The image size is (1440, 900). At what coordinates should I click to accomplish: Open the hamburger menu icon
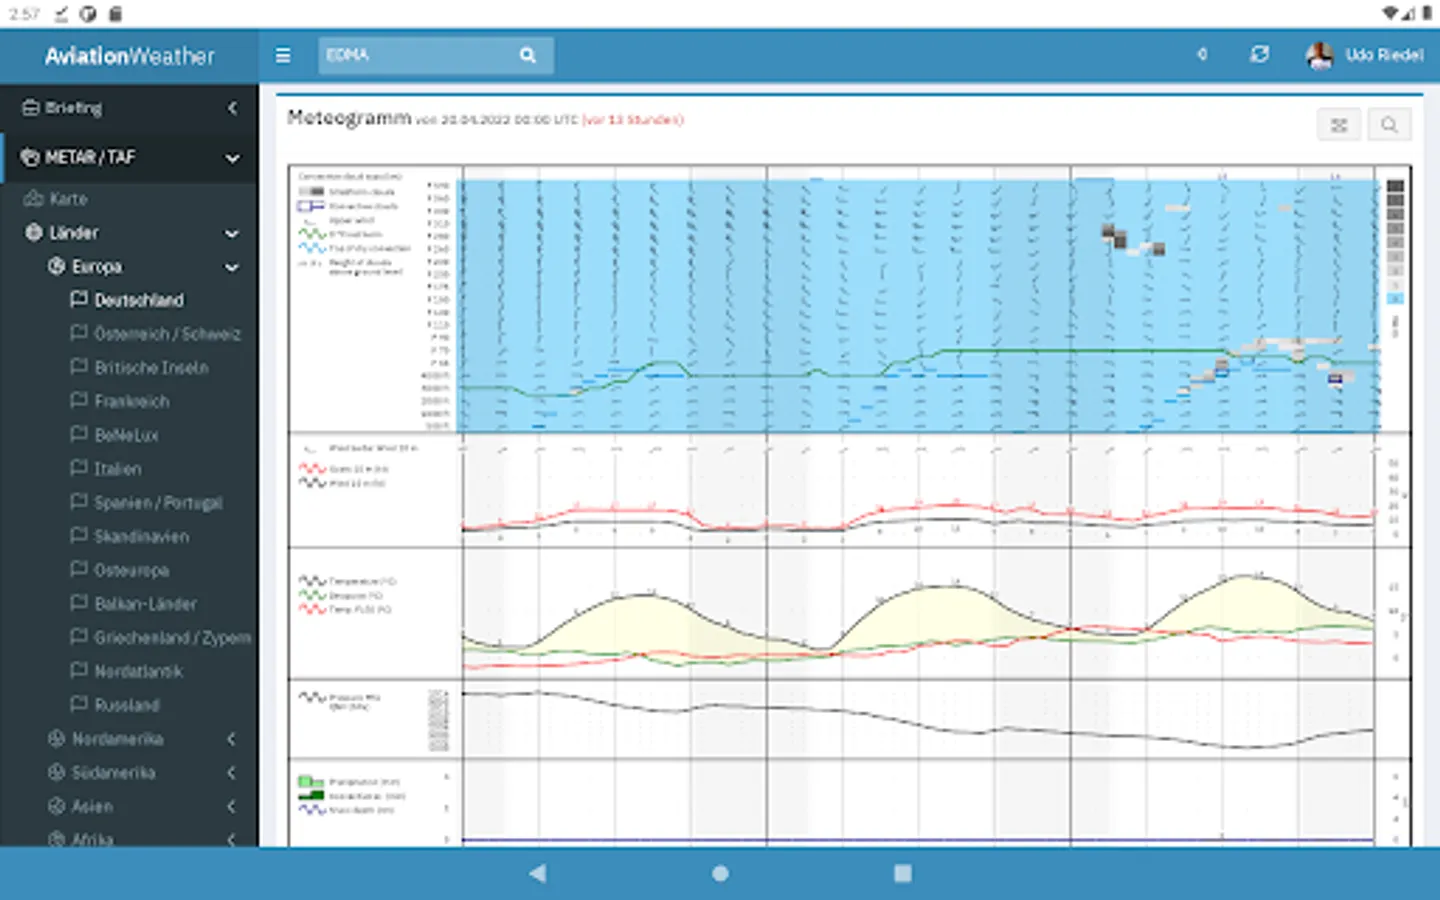point(283,56)
